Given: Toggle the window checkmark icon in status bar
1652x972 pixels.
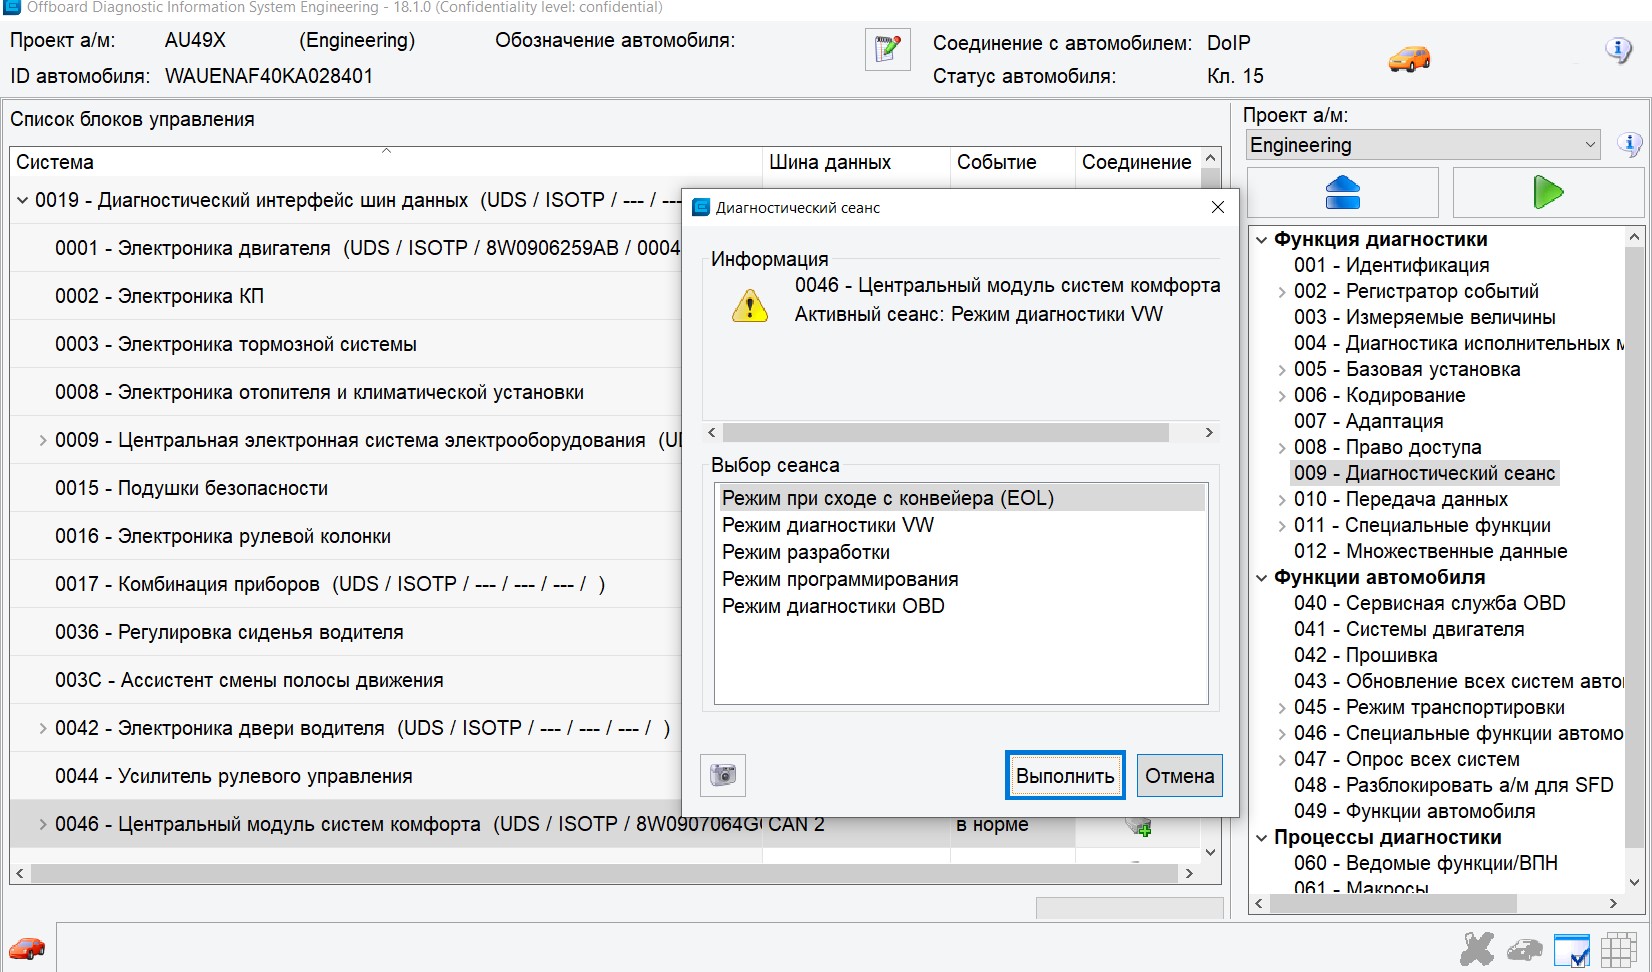Looking at the screenshot, I should tap(1571, 949).
